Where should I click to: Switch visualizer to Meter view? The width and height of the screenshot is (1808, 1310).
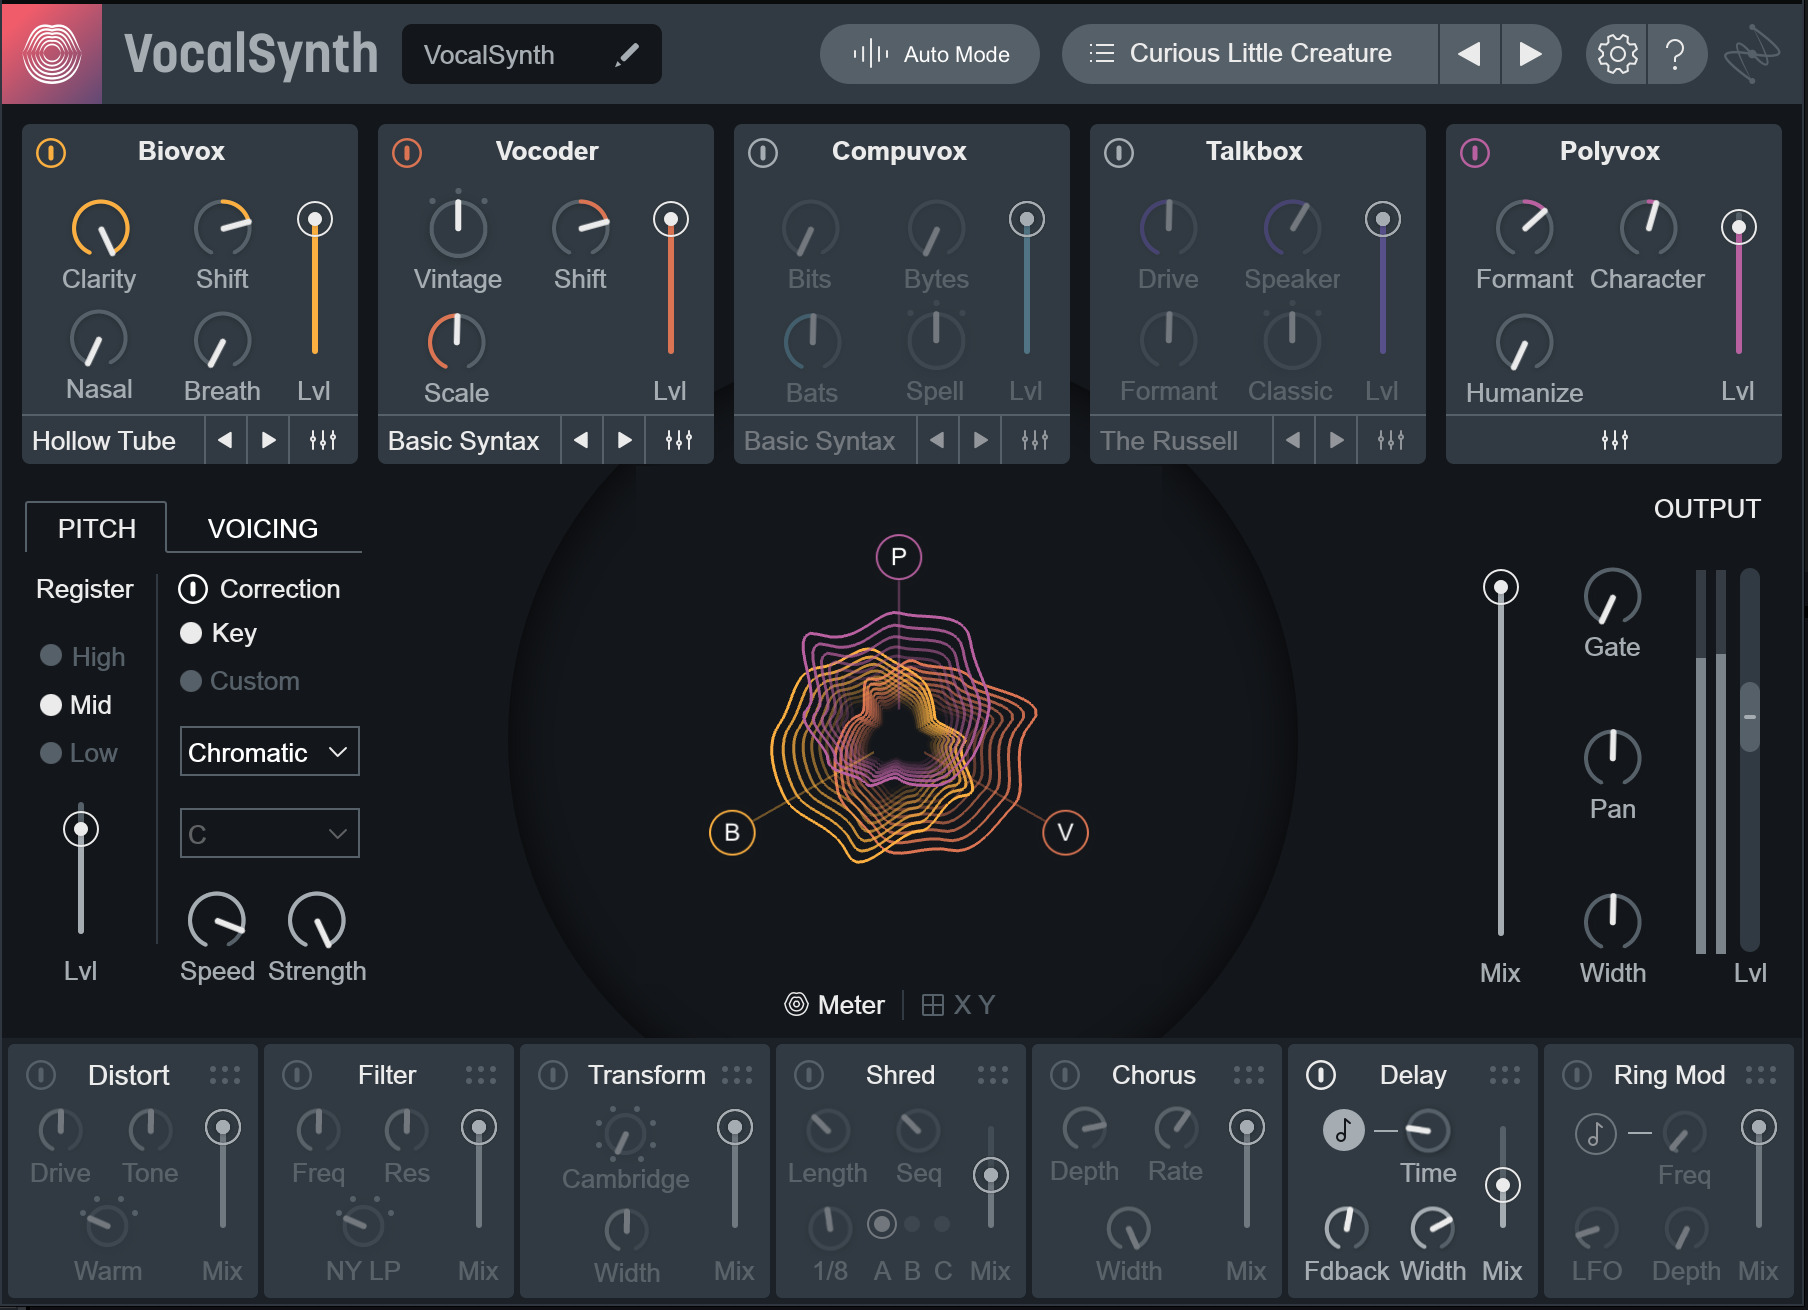835,1005
